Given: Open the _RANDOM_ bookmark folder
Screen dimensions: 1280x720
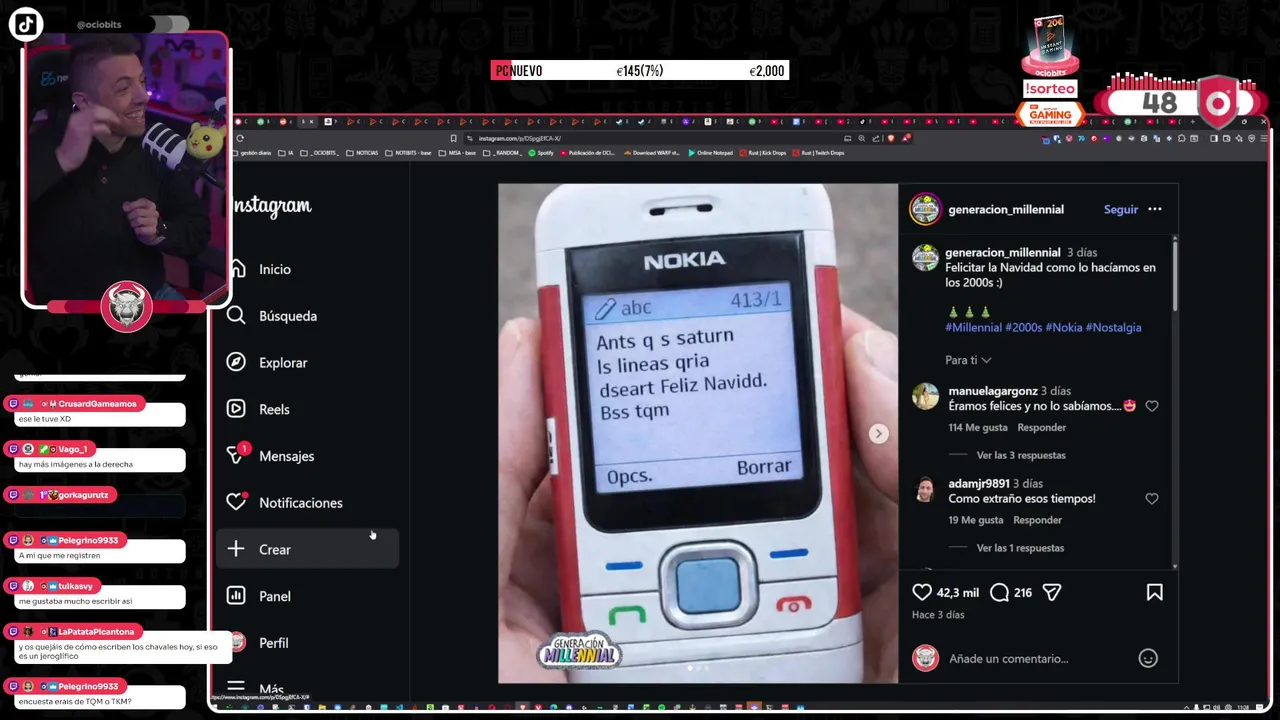Looking at the screenshot, I should point(503,153).
